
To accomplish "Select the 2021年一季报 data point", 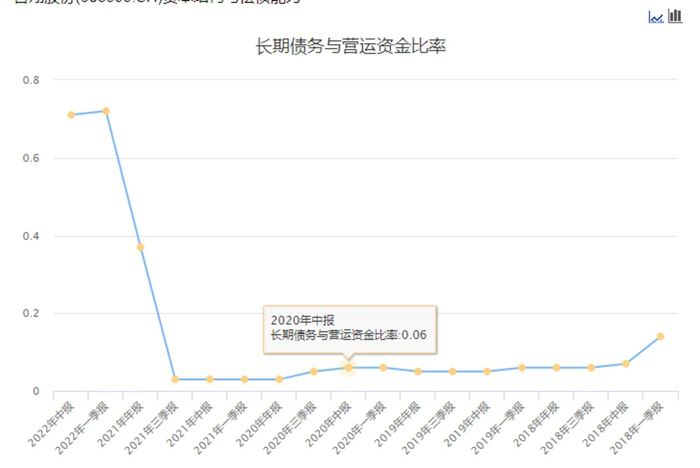I will coord(244,379).
